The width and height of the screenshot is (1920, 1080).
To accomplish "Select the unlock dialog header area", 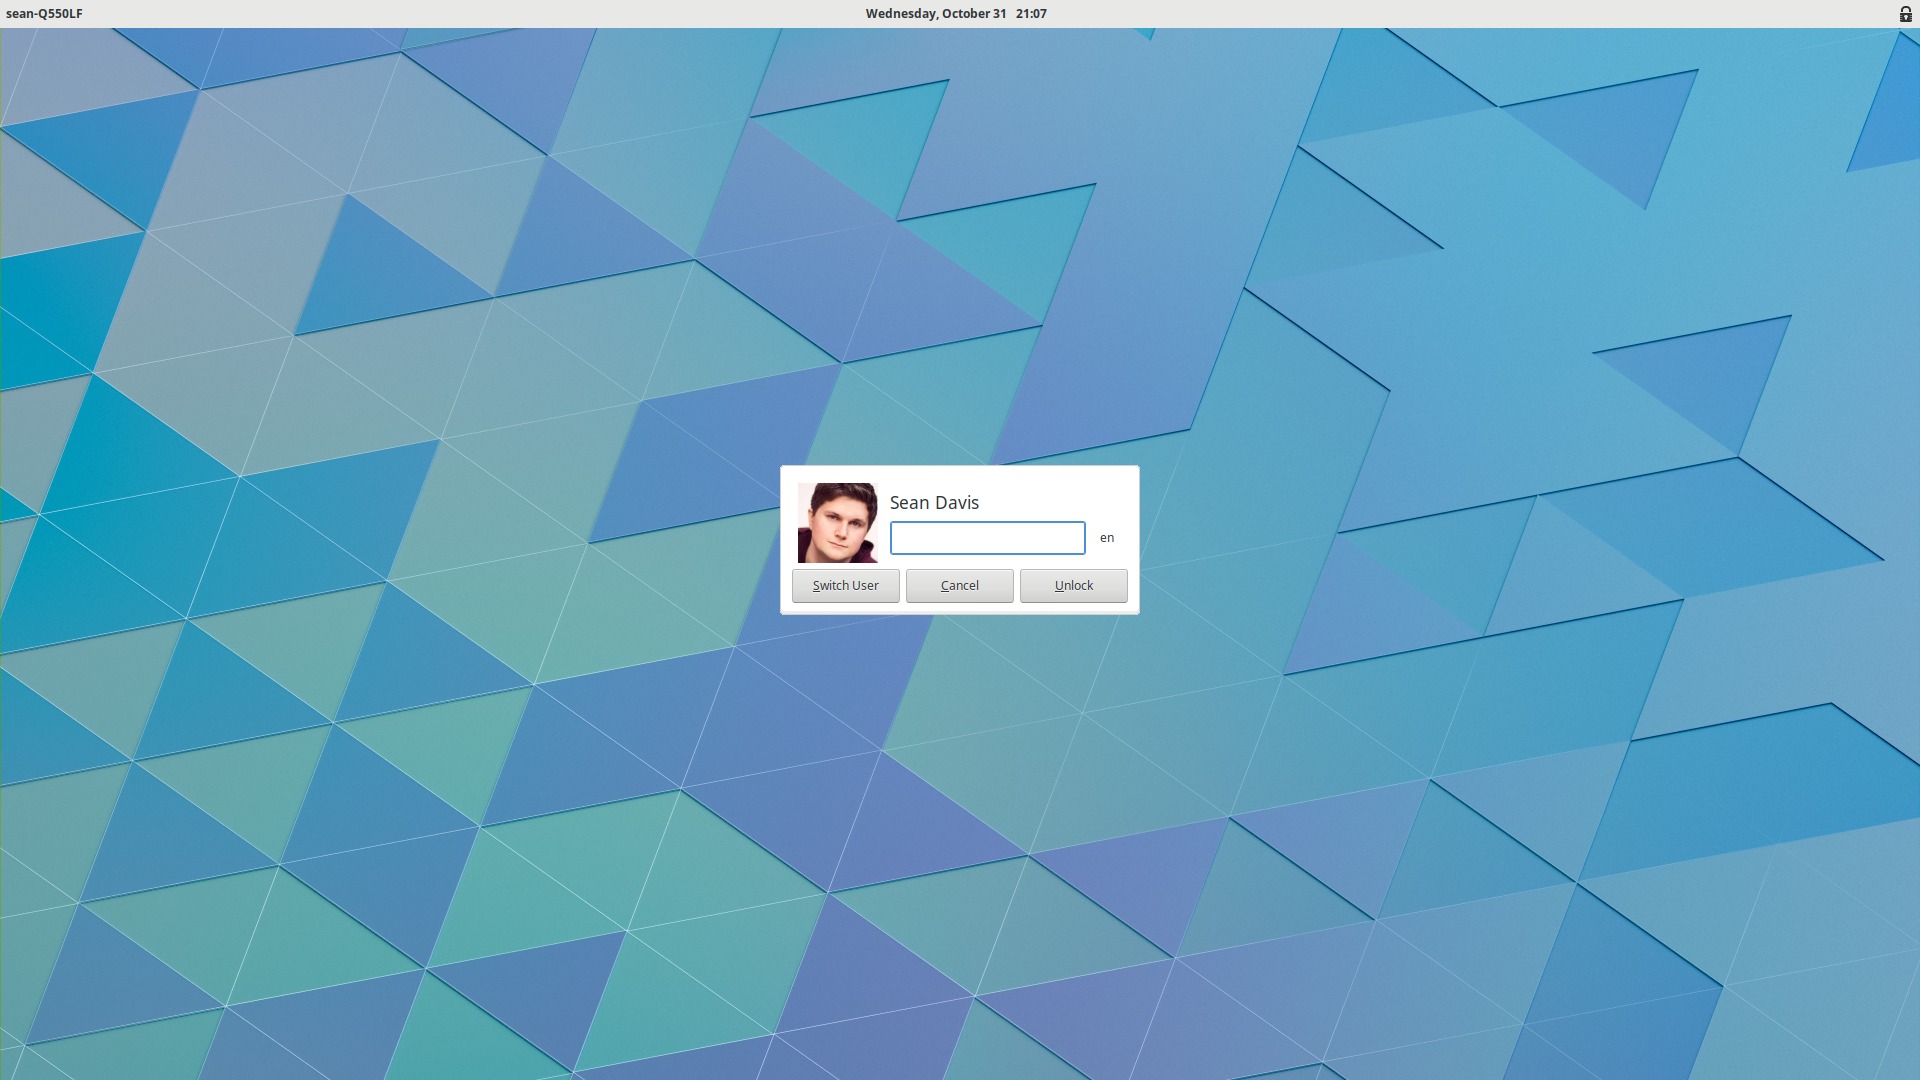I will tap(934, 502).
